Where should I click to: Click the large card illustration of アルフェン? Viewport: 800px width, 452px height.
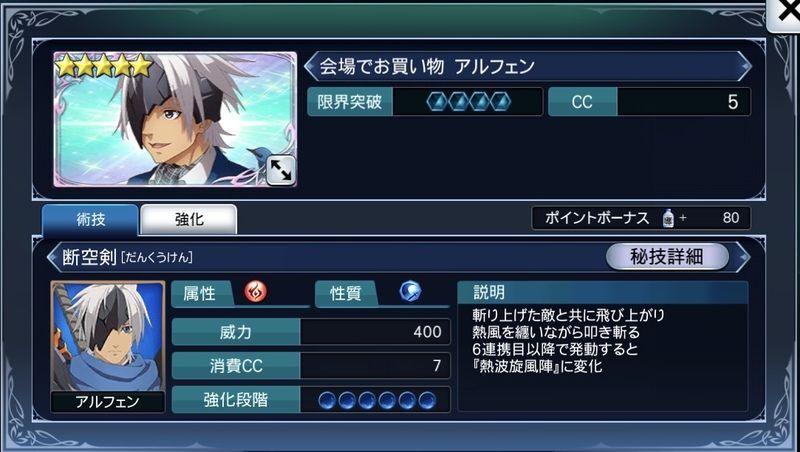click(175, 119)
